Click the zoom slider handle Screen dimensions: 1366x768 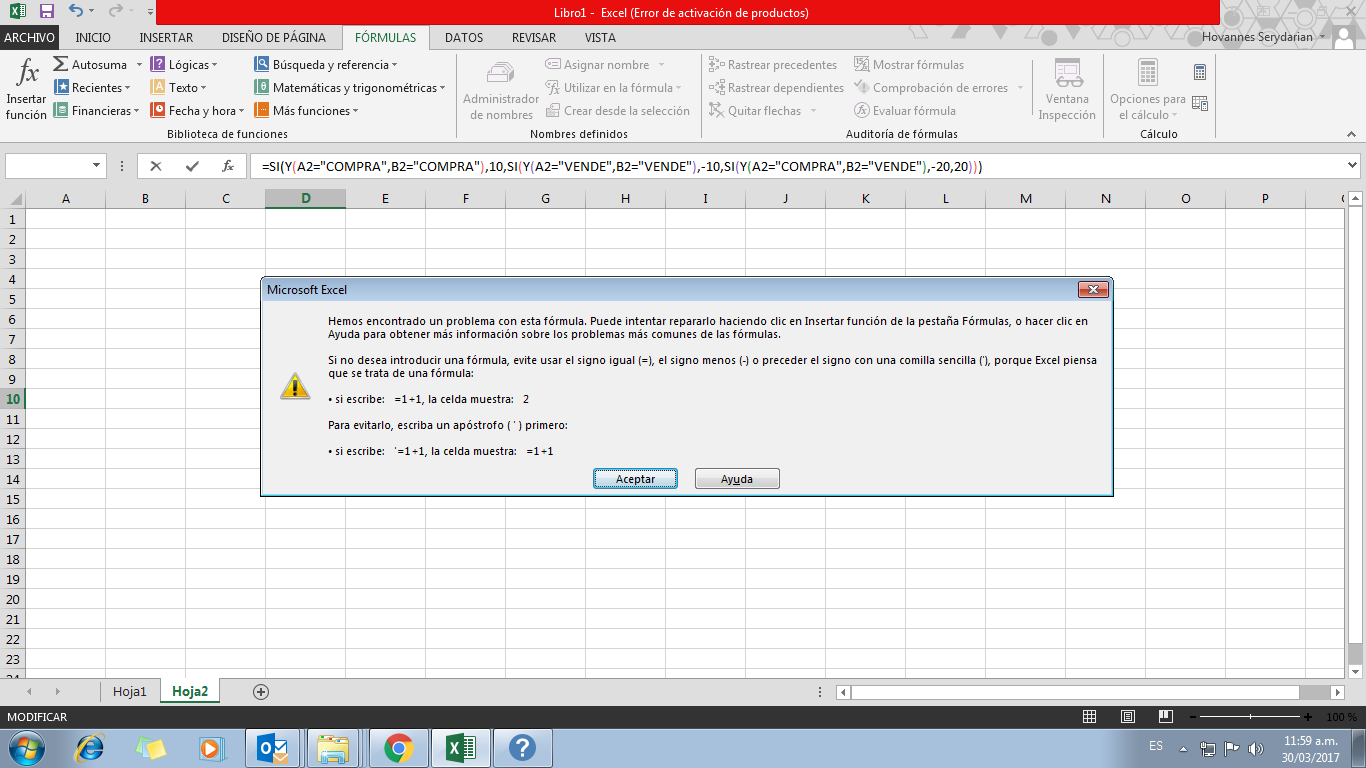pyautogui.click(x=1252, y=717)
